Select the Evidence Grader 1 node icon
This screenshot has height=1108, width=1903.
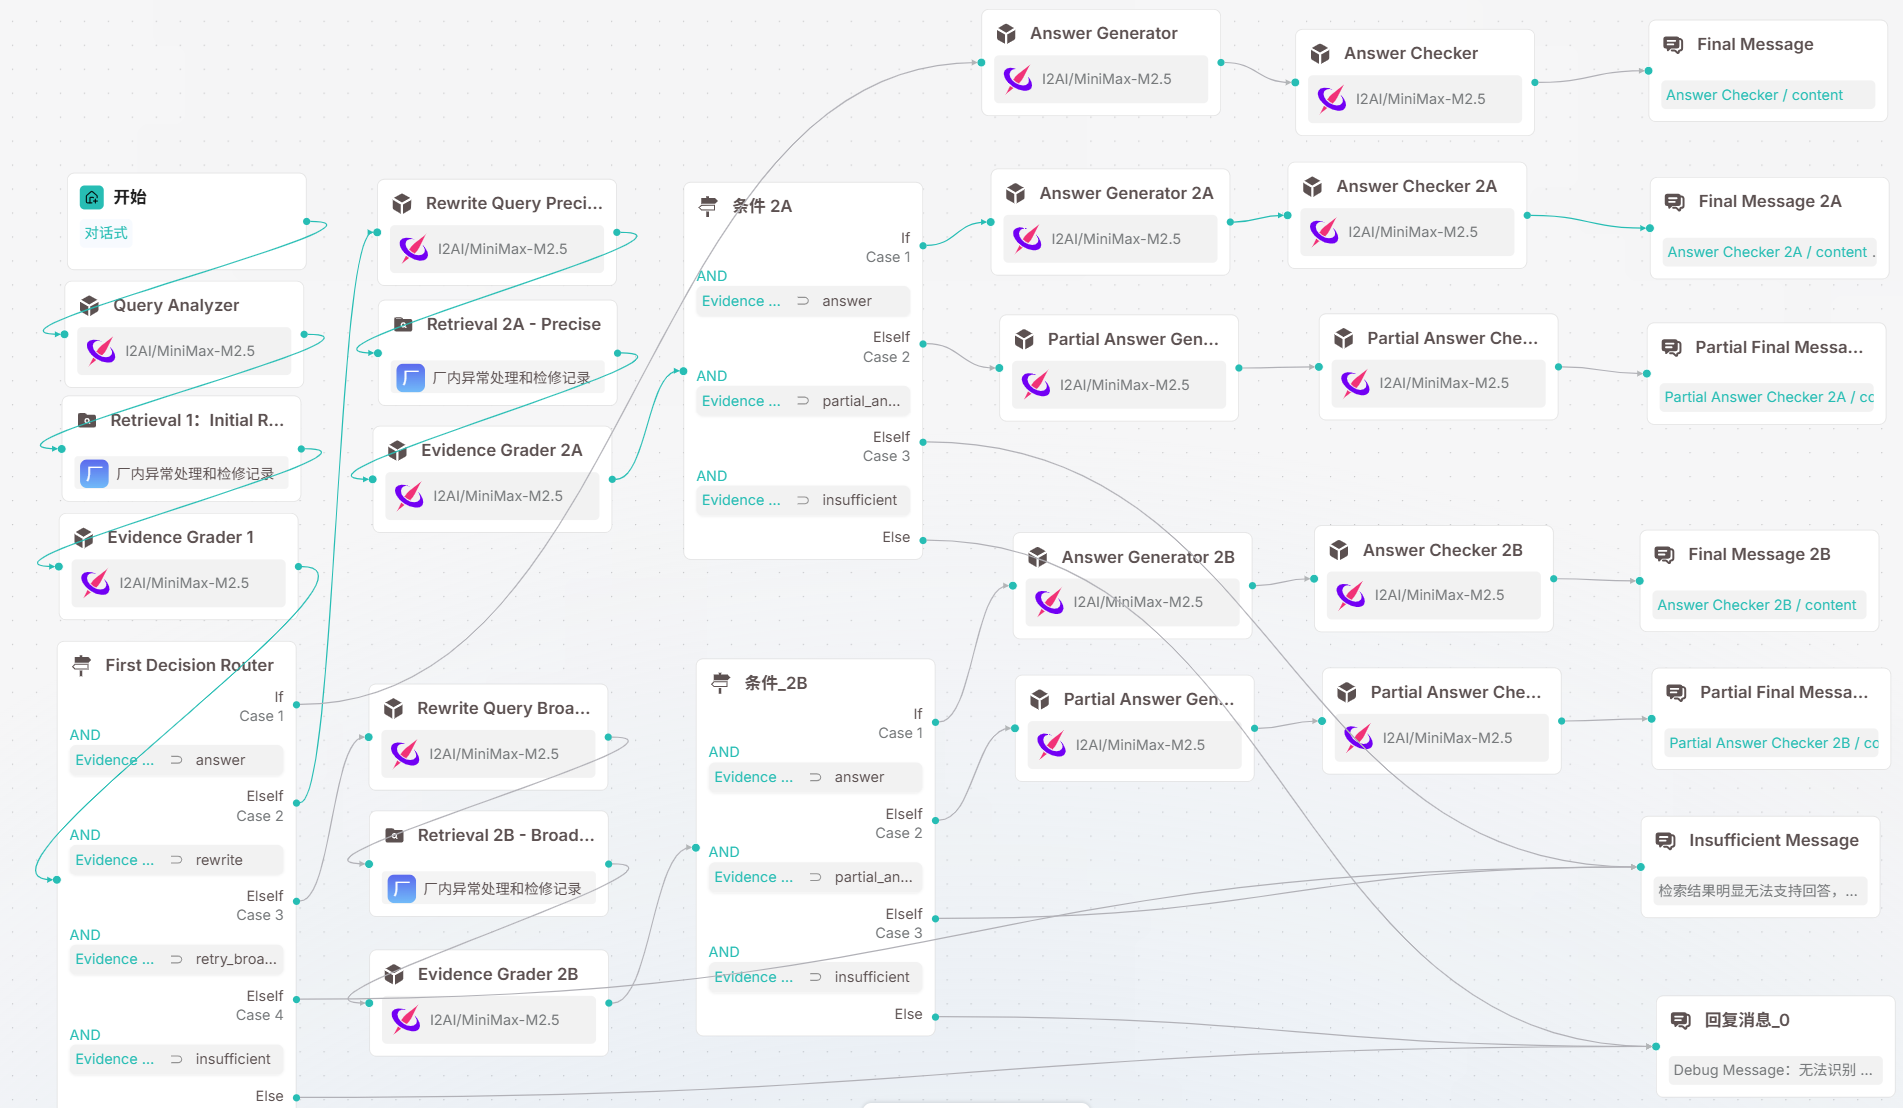pyautogui.click(x=84, y=537)
